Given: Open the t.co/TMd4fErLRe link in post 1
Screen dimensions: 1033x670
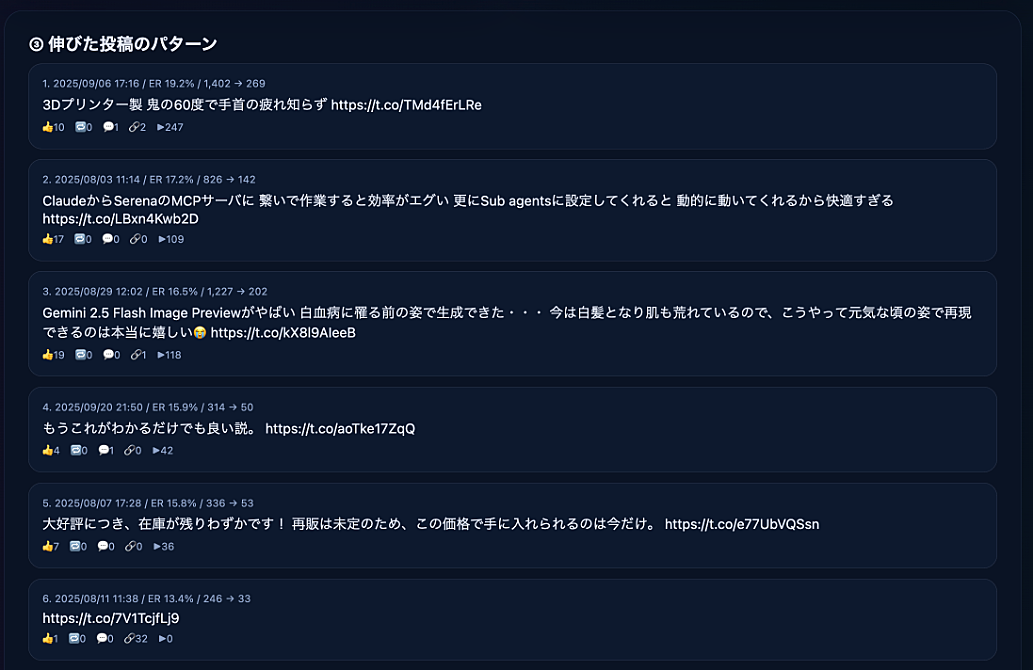Looking at the screenshot, I should tap(406, 105).
